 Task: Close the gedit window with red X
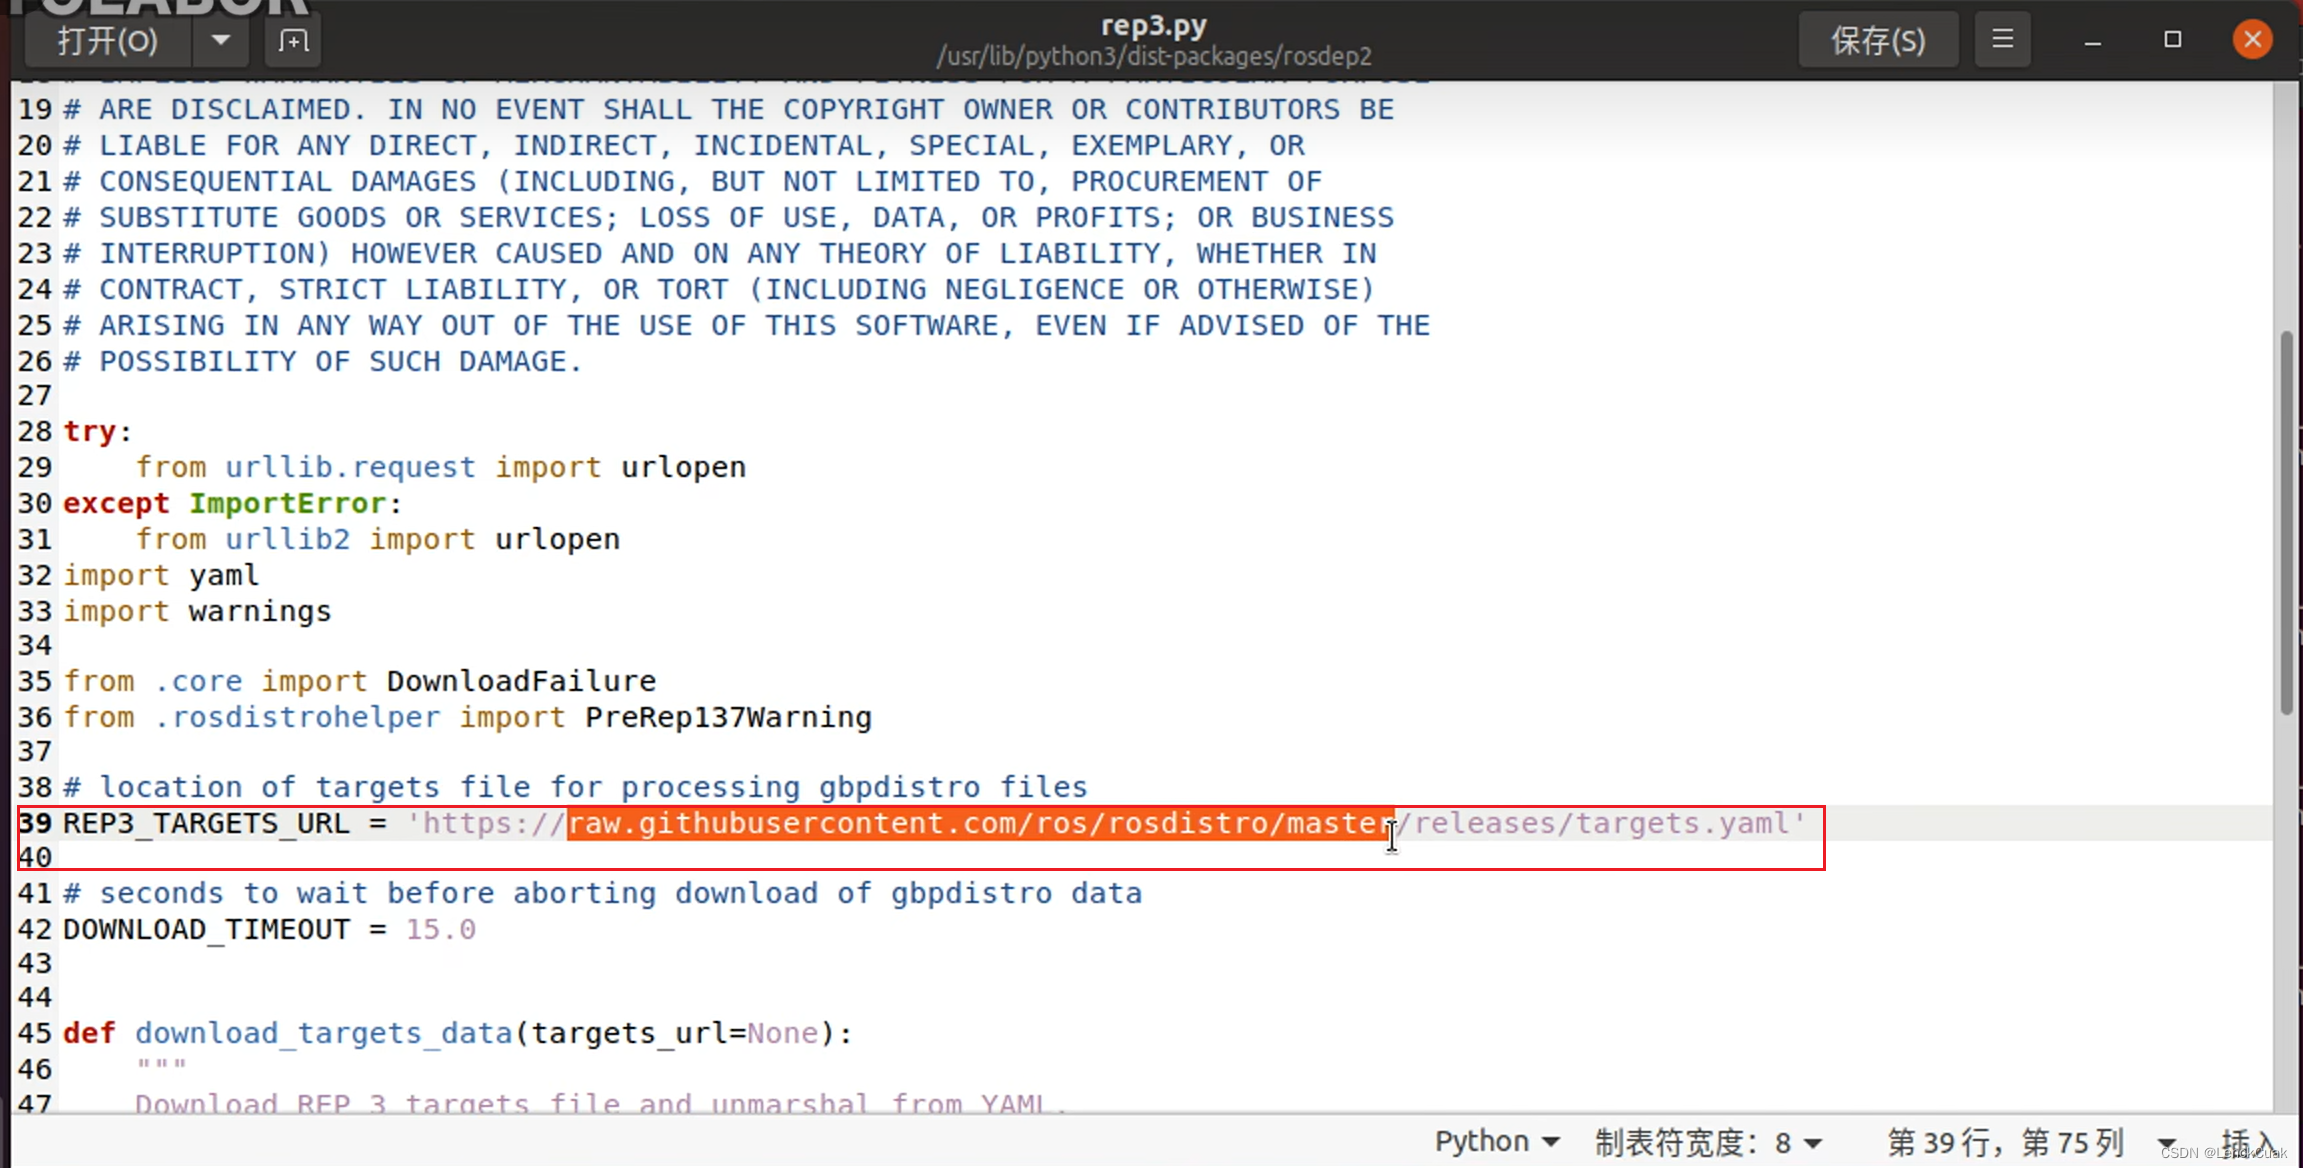click(2251, 40)
